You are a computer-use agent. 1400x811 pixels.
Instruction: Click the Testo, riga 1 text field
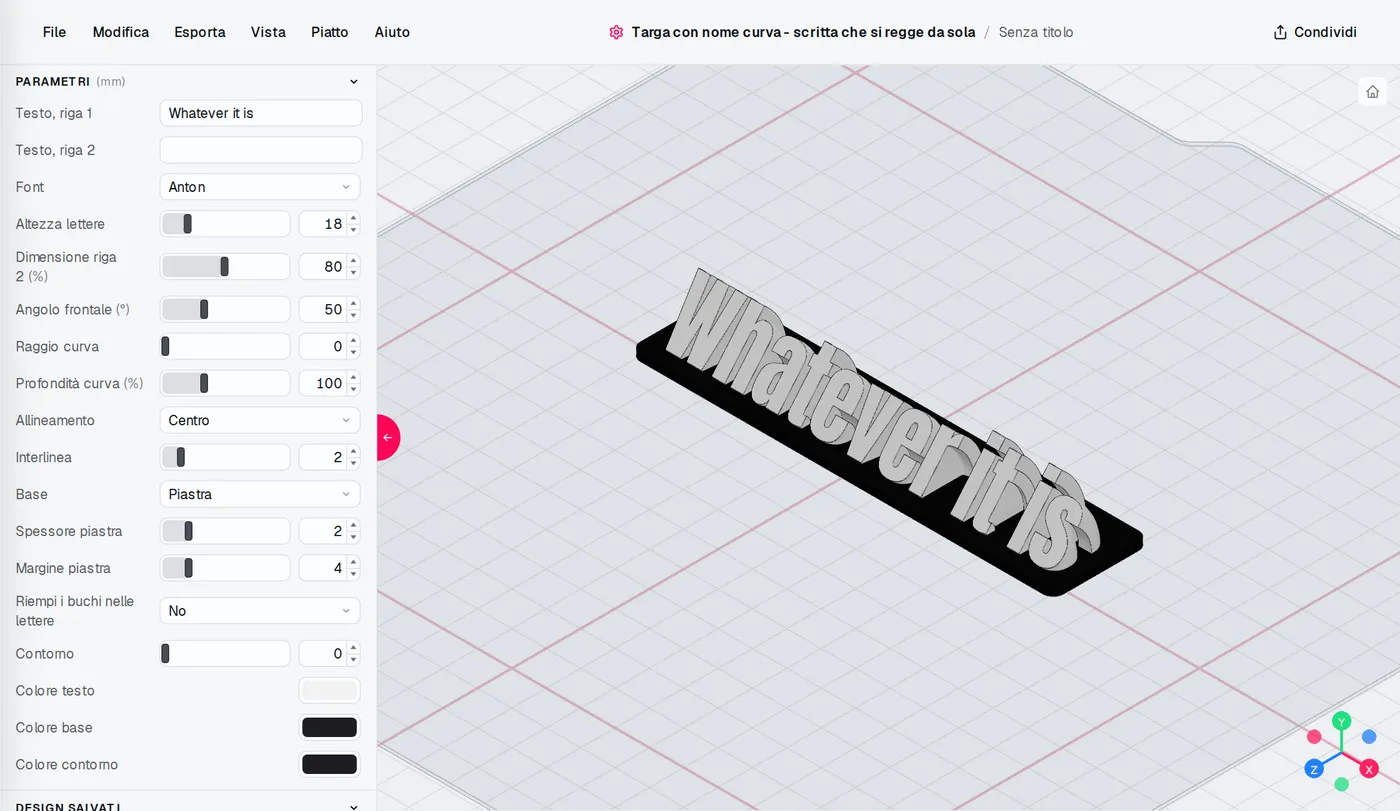pyautogui.click(x=261, y=113)
